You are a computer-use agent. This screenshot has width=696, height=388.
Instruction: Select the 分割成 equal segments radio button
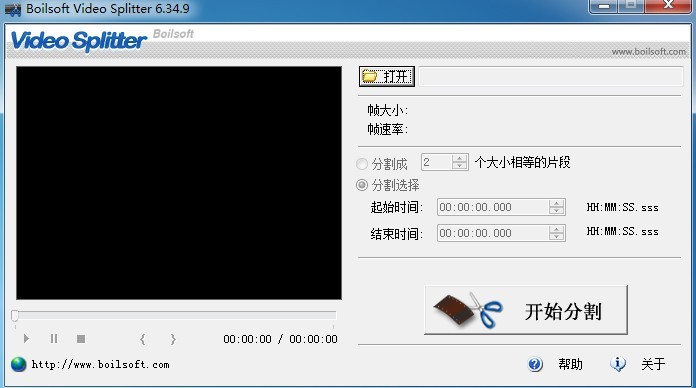pyautogui.click(x=362, y=164)
